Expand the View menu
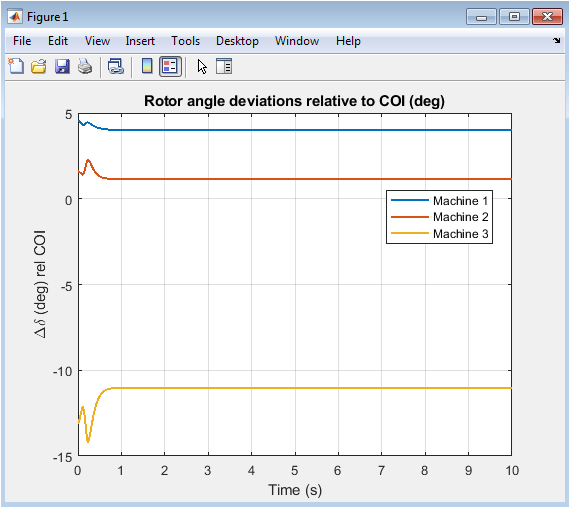Viewport: 570px width, 508px height. [x=97, y=41]
